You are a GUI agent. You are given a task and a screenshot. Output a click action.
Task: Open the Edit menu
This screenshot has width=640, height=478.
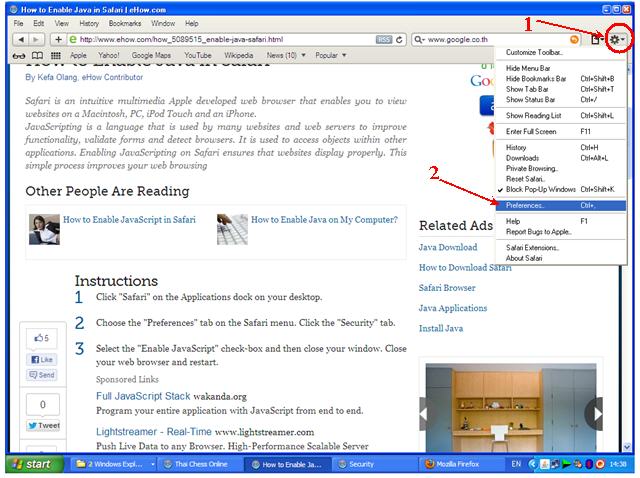click(x=38, y=24)
